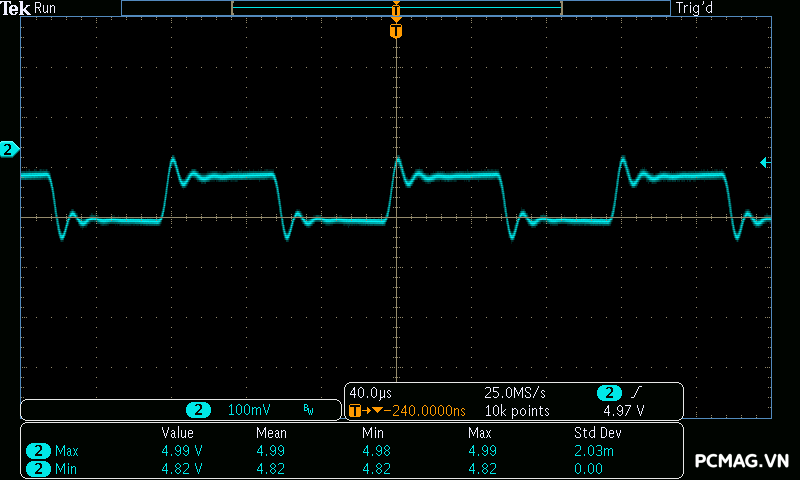Click the Run acquisition status label
This screenshot has width=800, height=480.
(46, 8)
